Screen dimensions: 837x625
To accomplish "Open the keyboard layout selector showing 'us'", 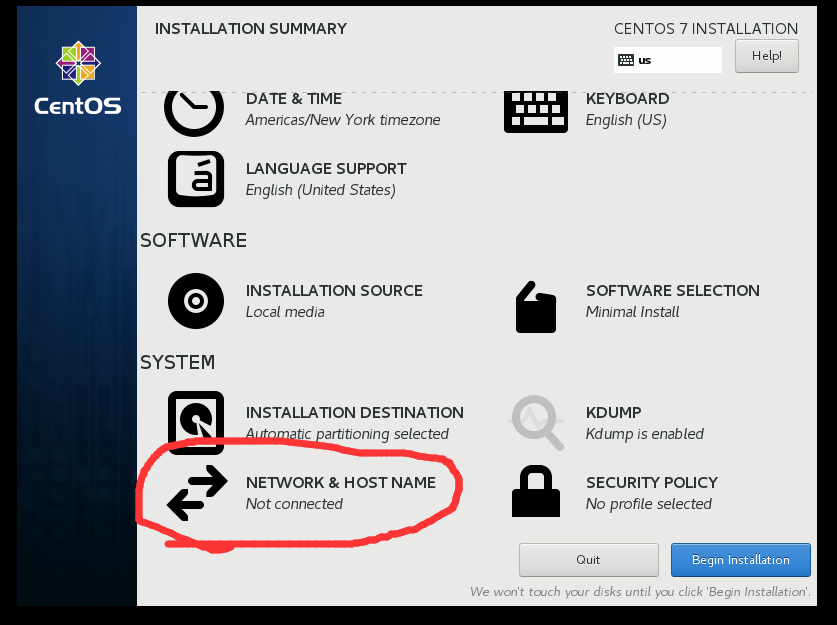I will [x=667, y=60].
